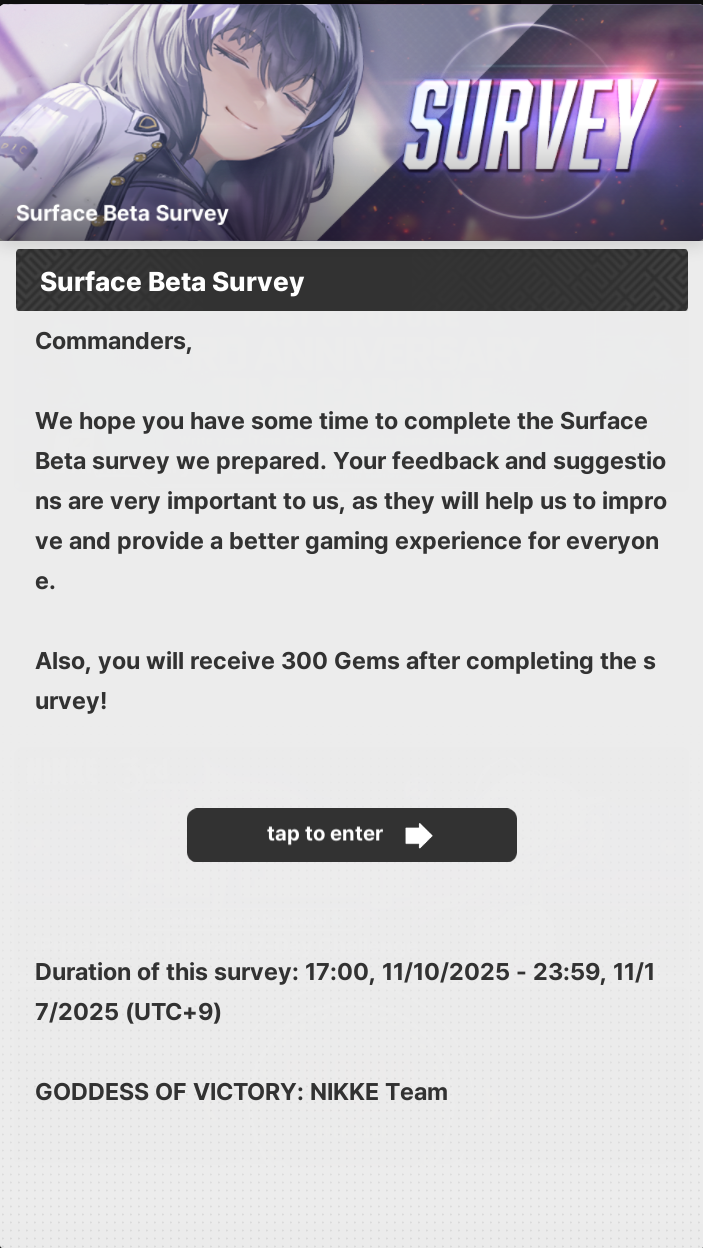Click the 'Duration of this survey' line

tap(345, 972)
